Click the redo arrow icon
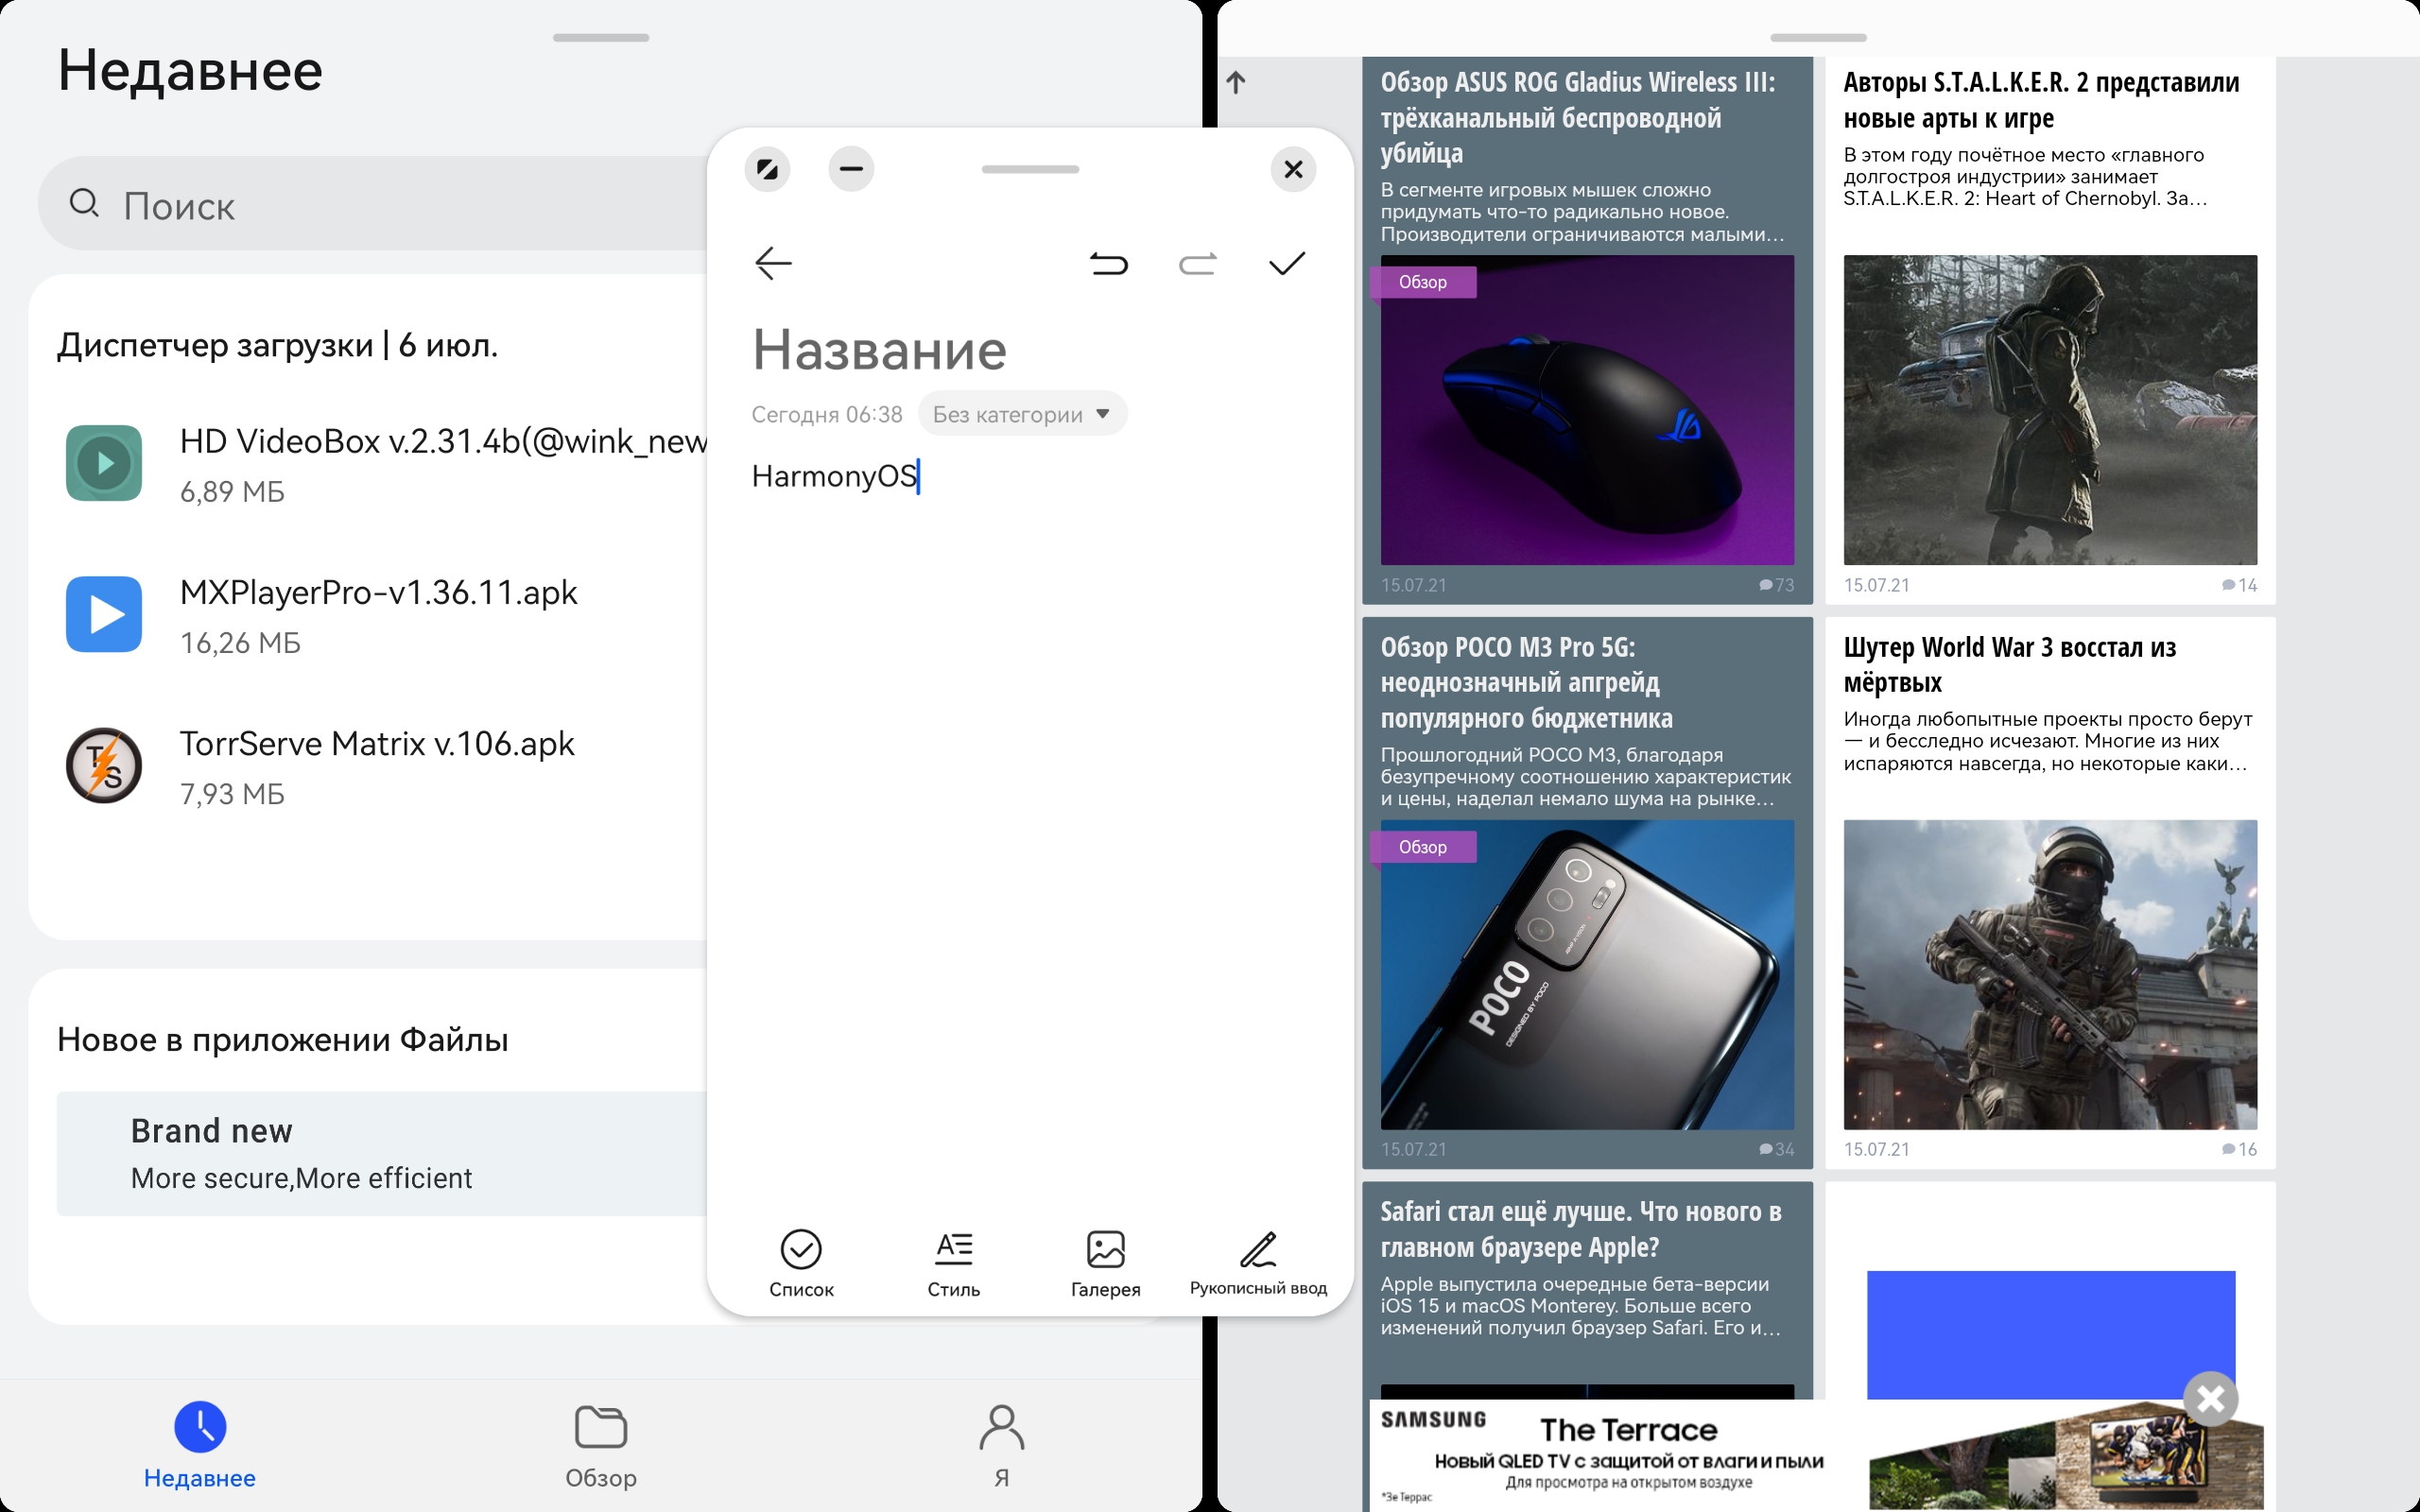The height and width of the screenshot is (1512, 2420). click(x=1199, y=265)
